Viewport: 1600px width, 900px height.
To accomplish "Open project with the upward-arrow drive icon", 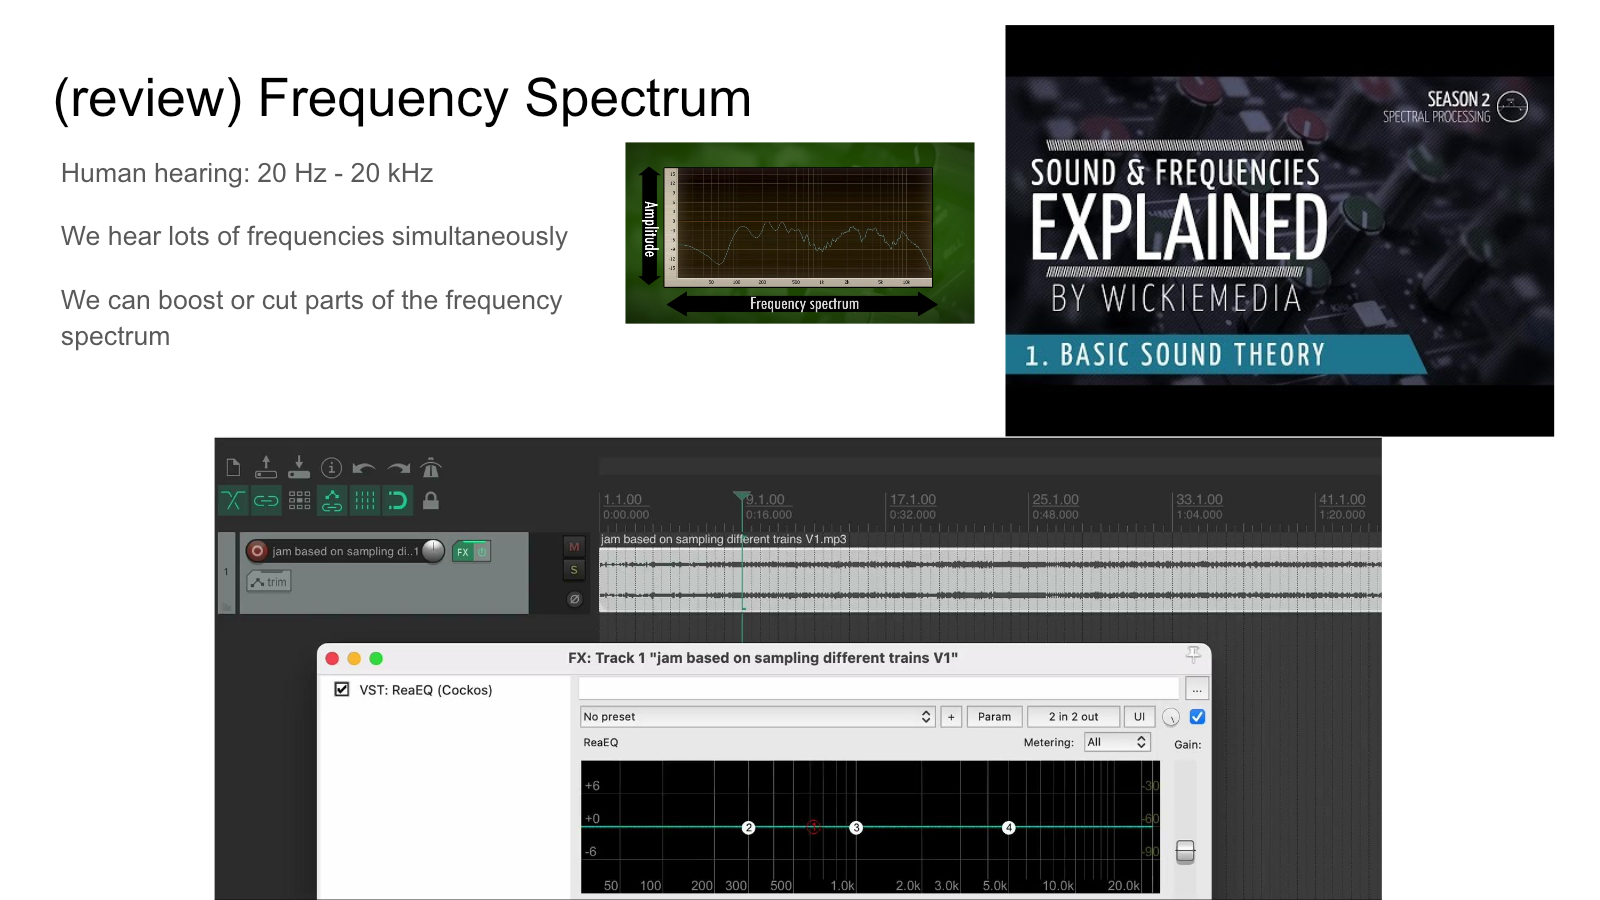I will 266,467.
